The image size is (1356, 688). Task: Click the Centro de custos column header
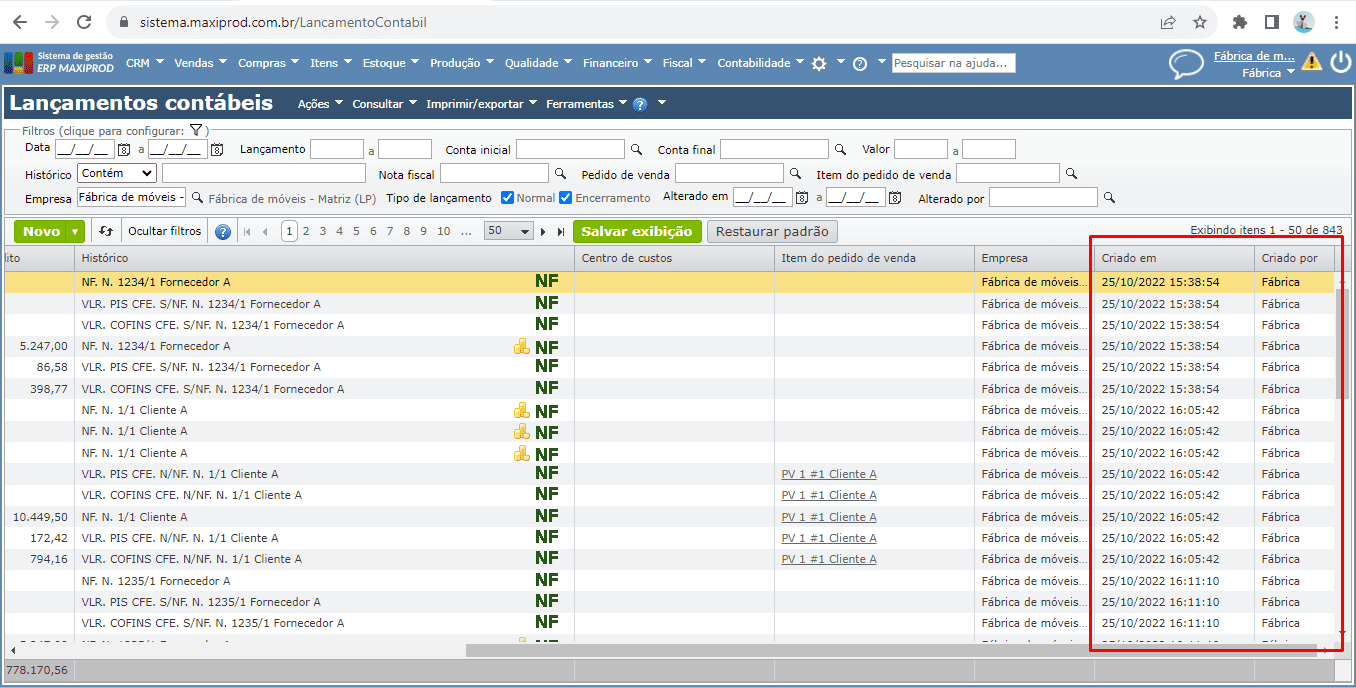(x=674, y=259)
